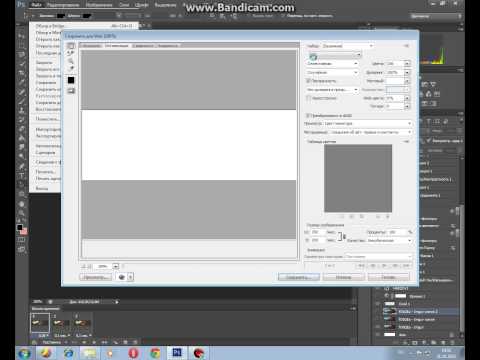Select the Lasso tool in Photoshop toolbar
Image resolution: width=480 pixels, height=360 pixels.
(22, 53)
